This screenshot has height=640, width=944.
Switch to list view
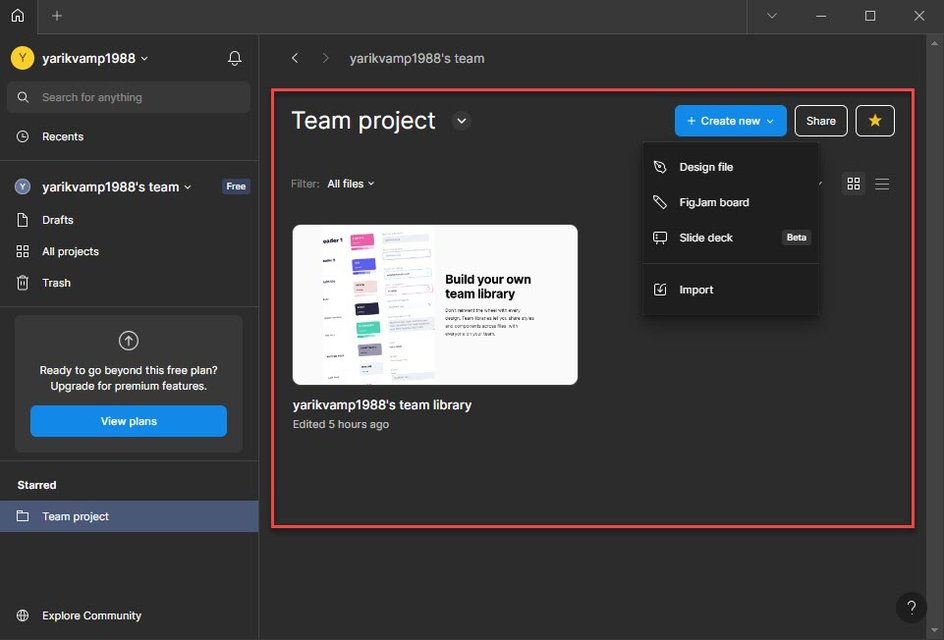pyautogui.click(x=882, y=184)
